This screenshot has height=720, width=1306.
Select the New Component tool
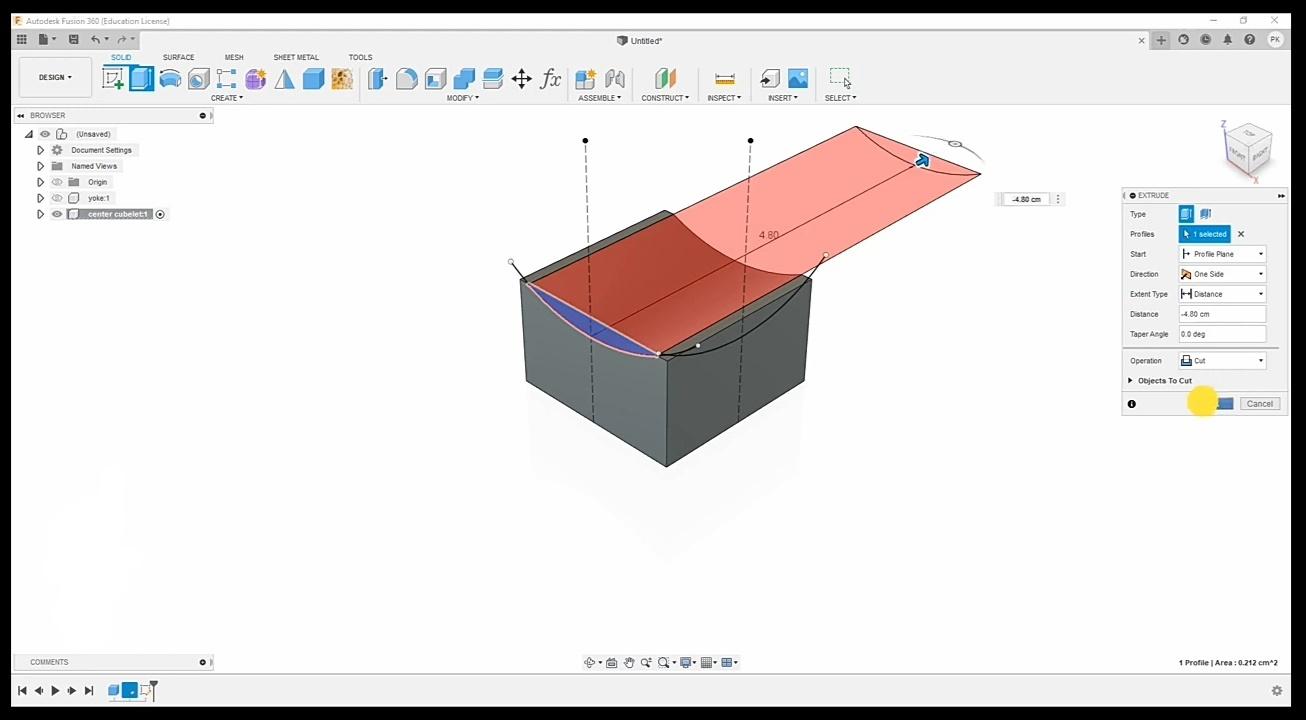click(586, 79)
